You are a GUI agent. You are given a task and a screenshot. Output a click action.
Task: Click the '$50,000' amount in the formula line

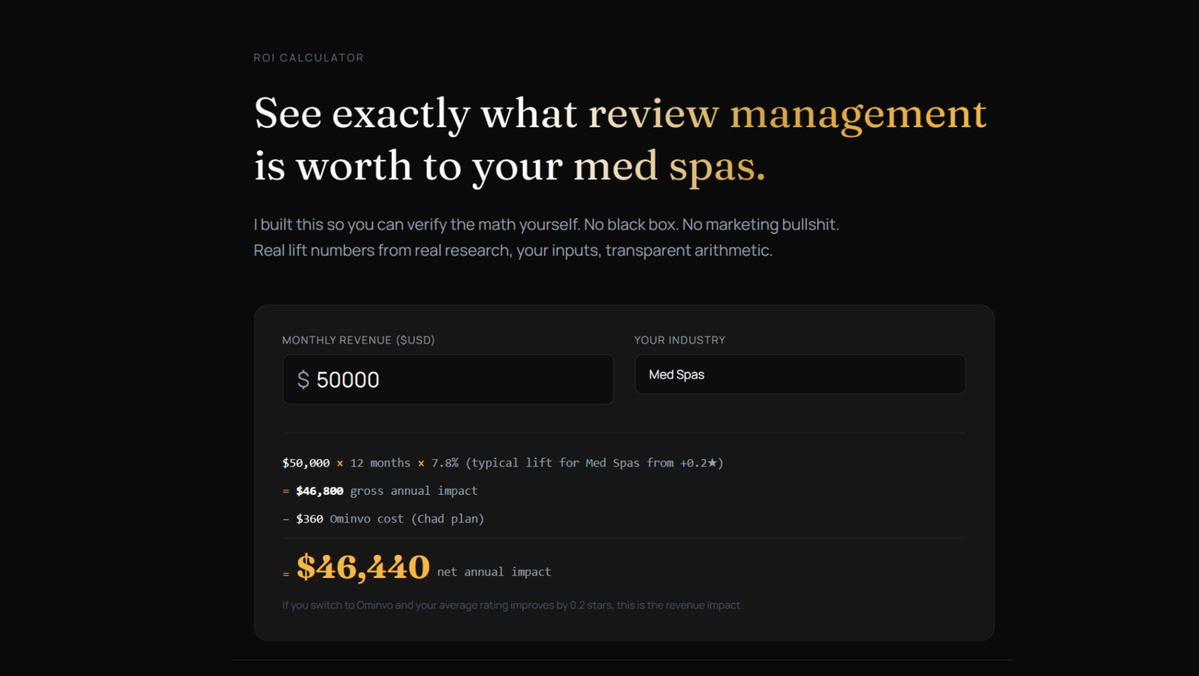click(x=306, y=463)
